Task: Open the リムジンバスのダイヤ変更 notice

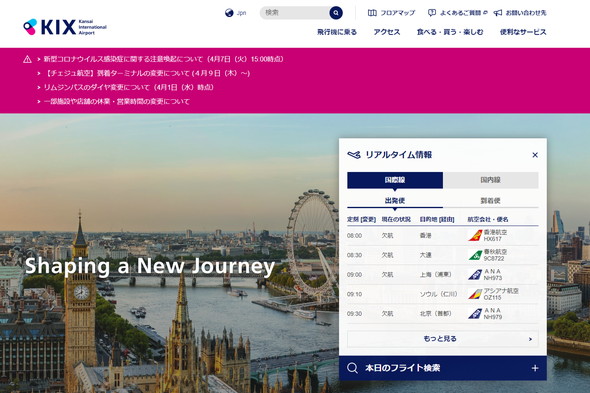Action: 129,87
